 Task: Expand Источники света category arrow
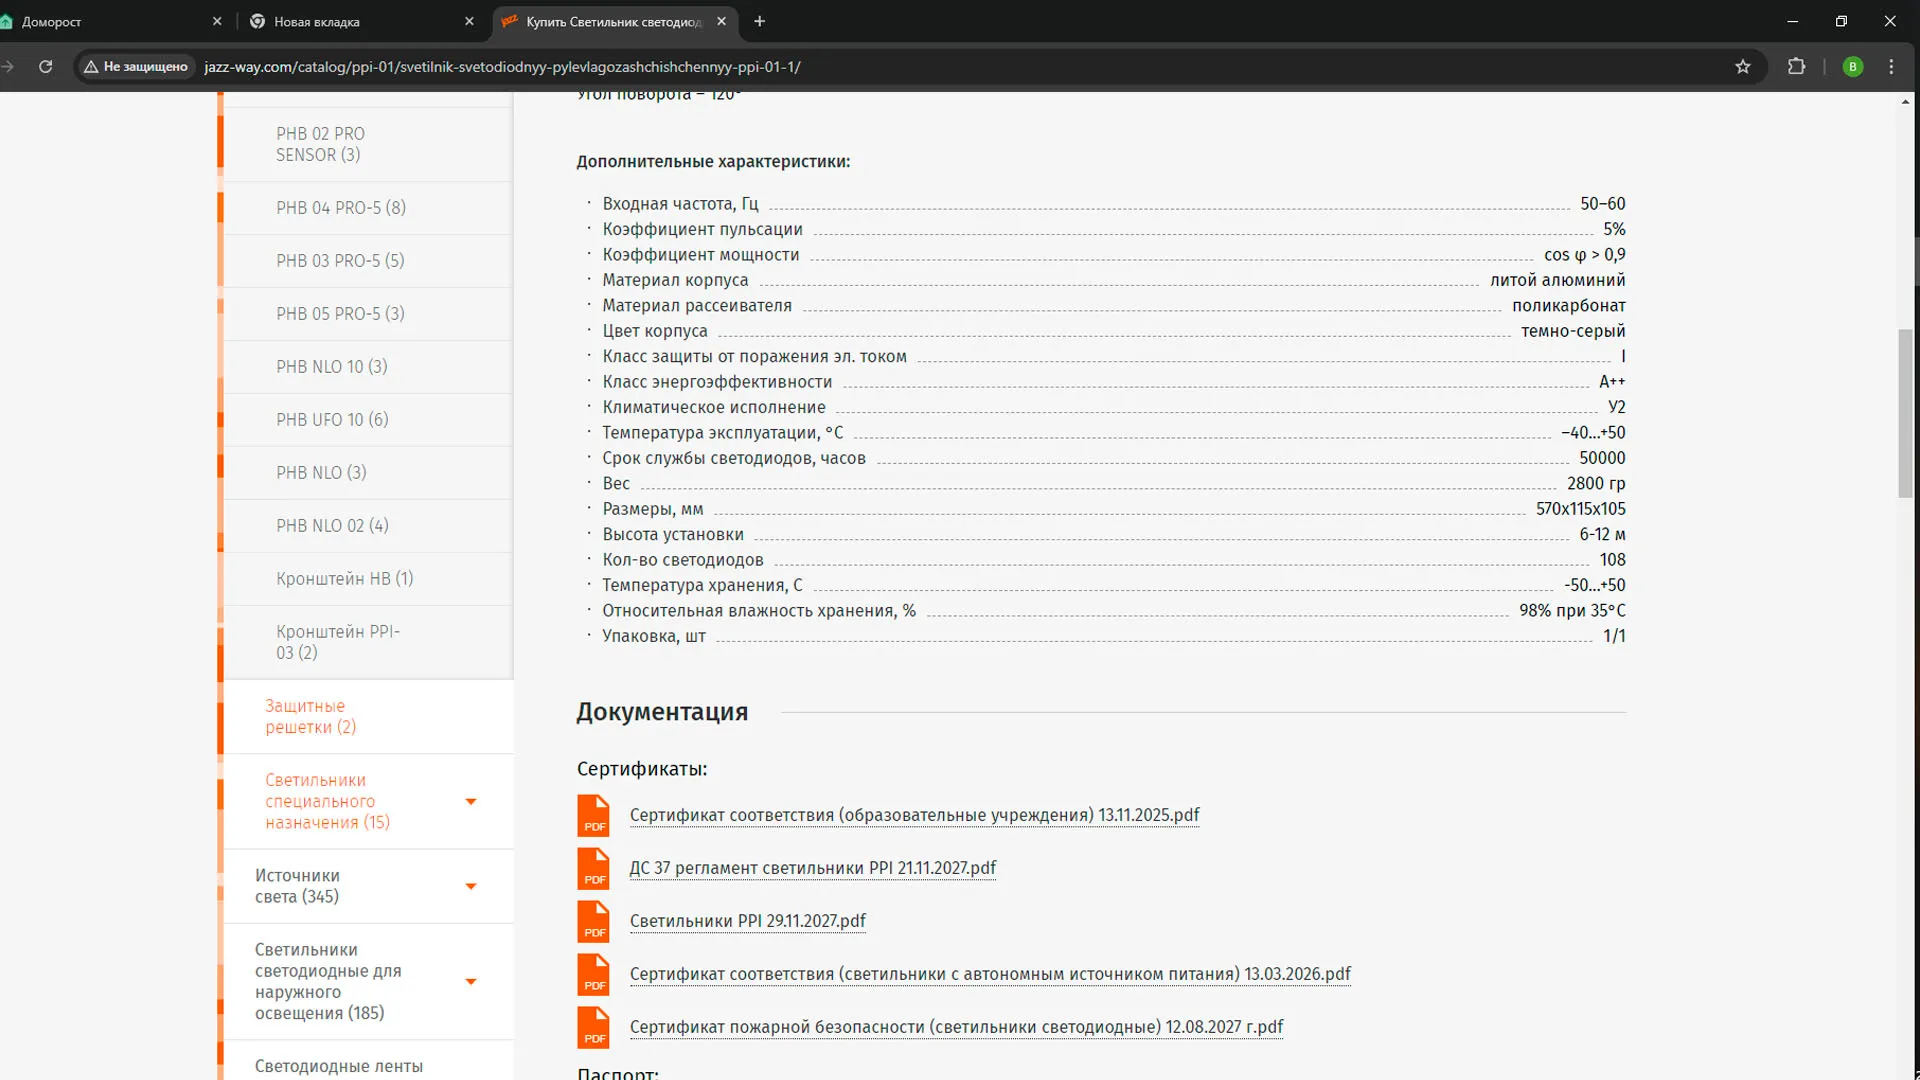[471, 886]
